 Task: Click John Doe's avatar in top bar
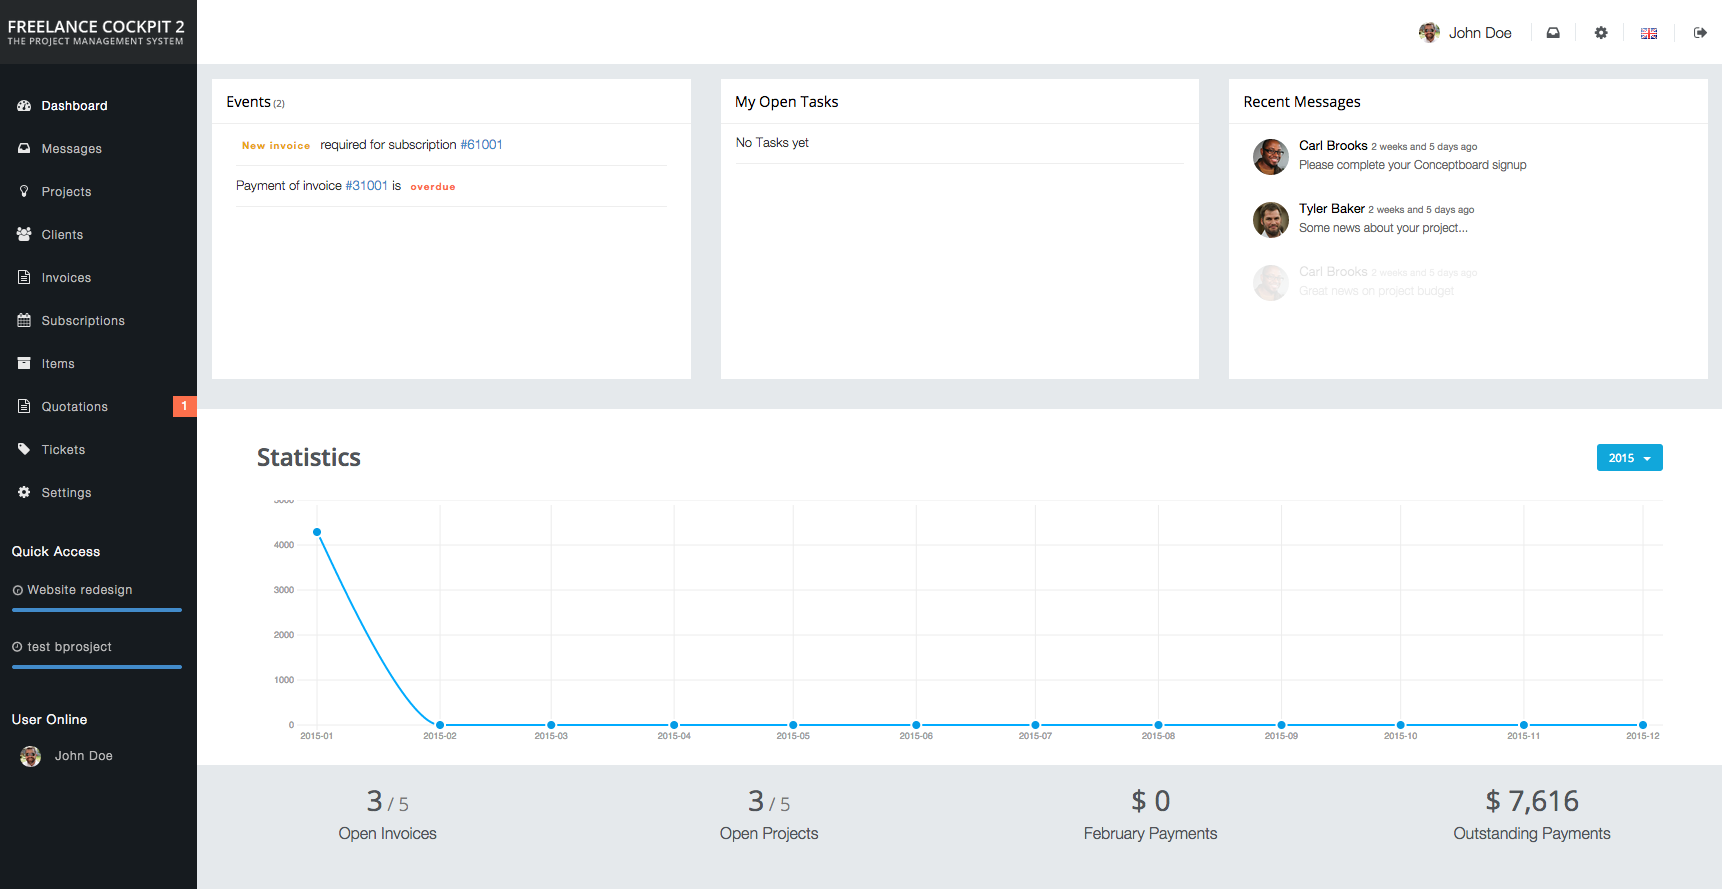(1429, 33)
